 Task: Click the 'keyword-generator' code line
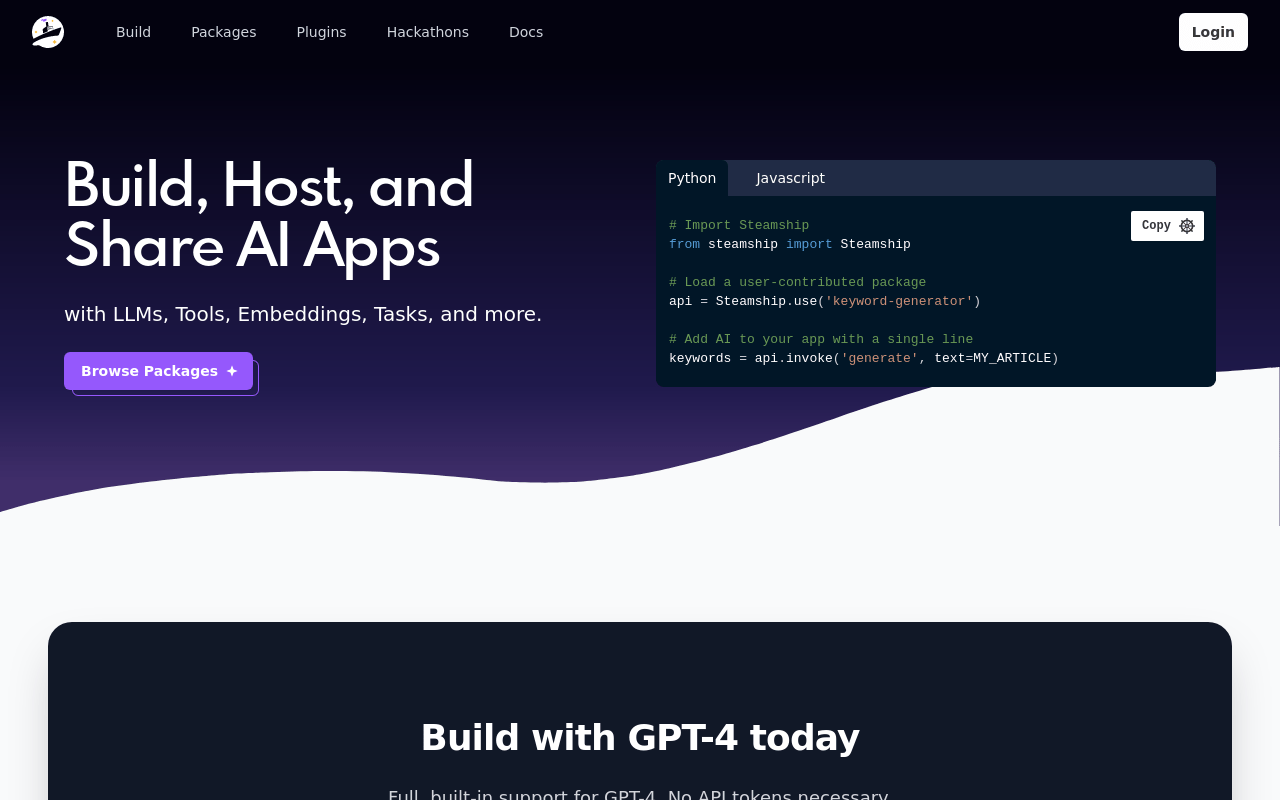point(825,302)
